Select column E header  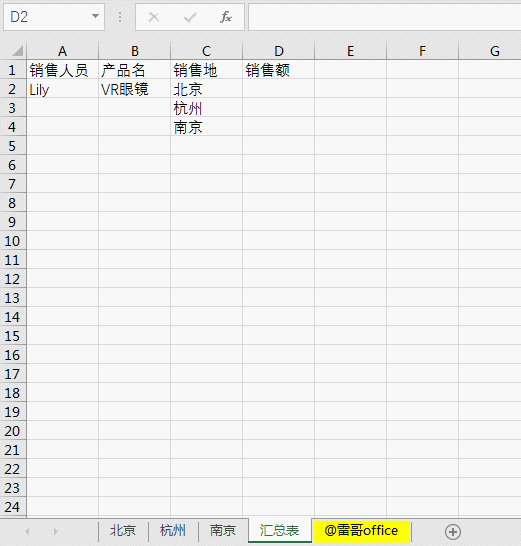point(351,51)
